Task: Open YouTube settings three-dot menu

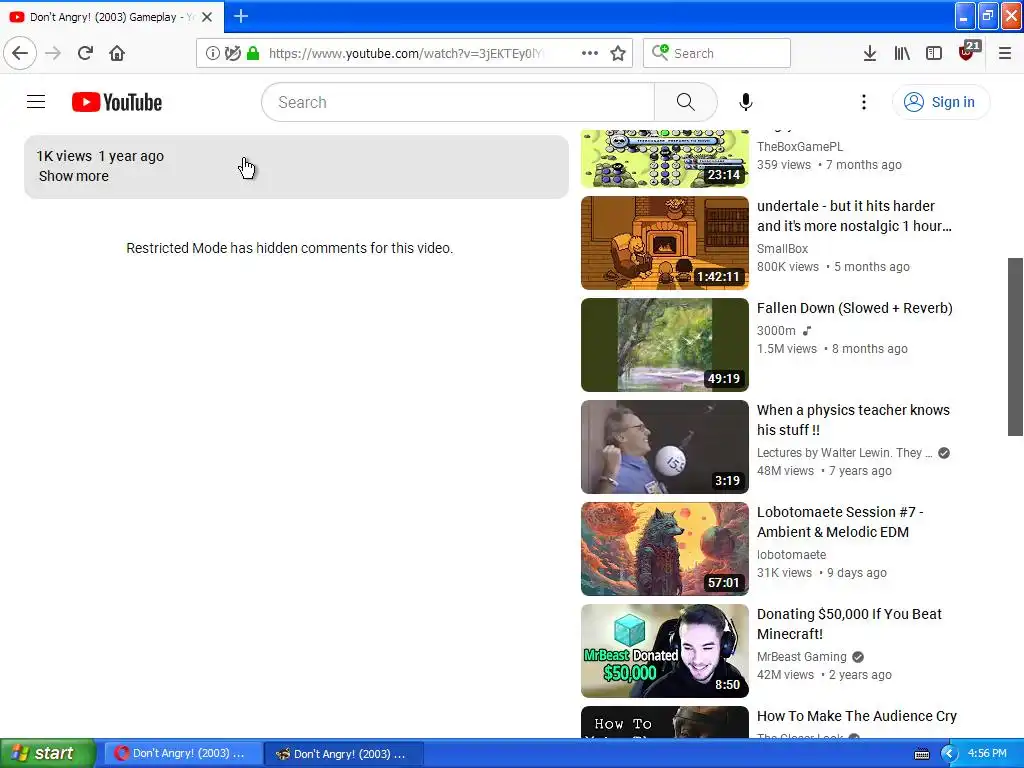Action: (x=863, y=102)
